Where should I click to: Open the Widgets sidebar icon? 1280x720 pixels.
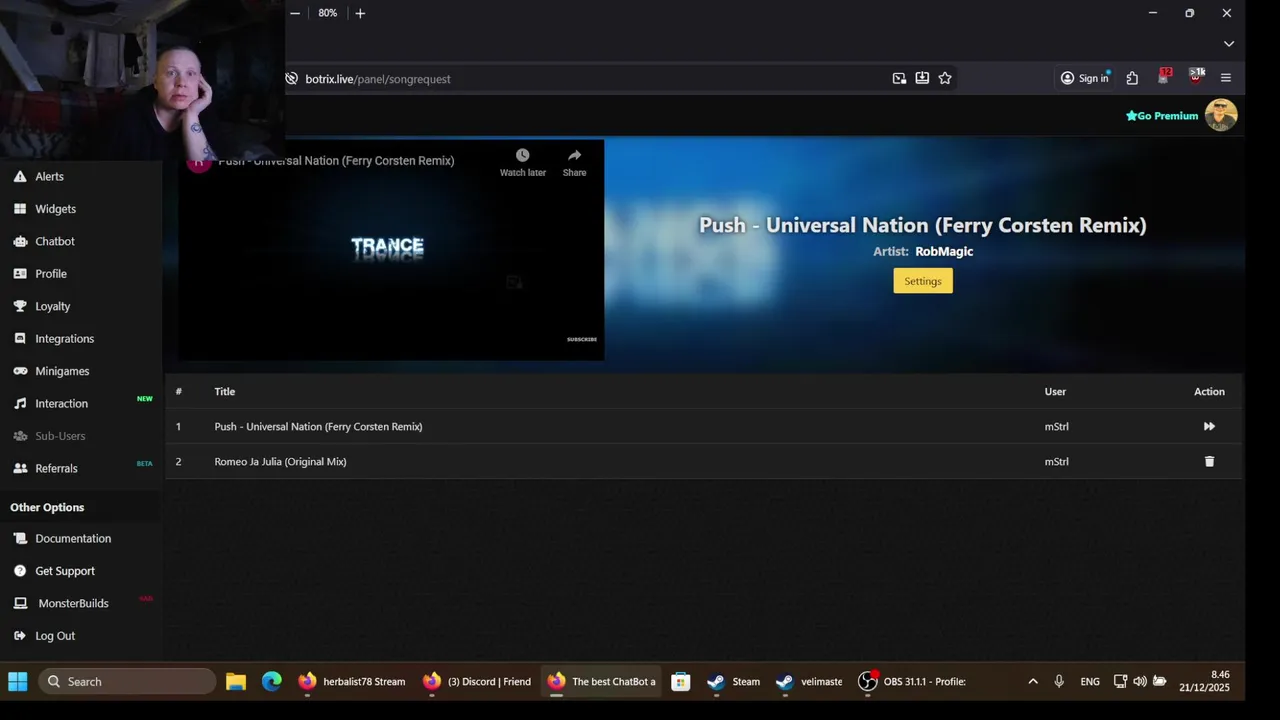pyautogui.click(x=20, y=209)
